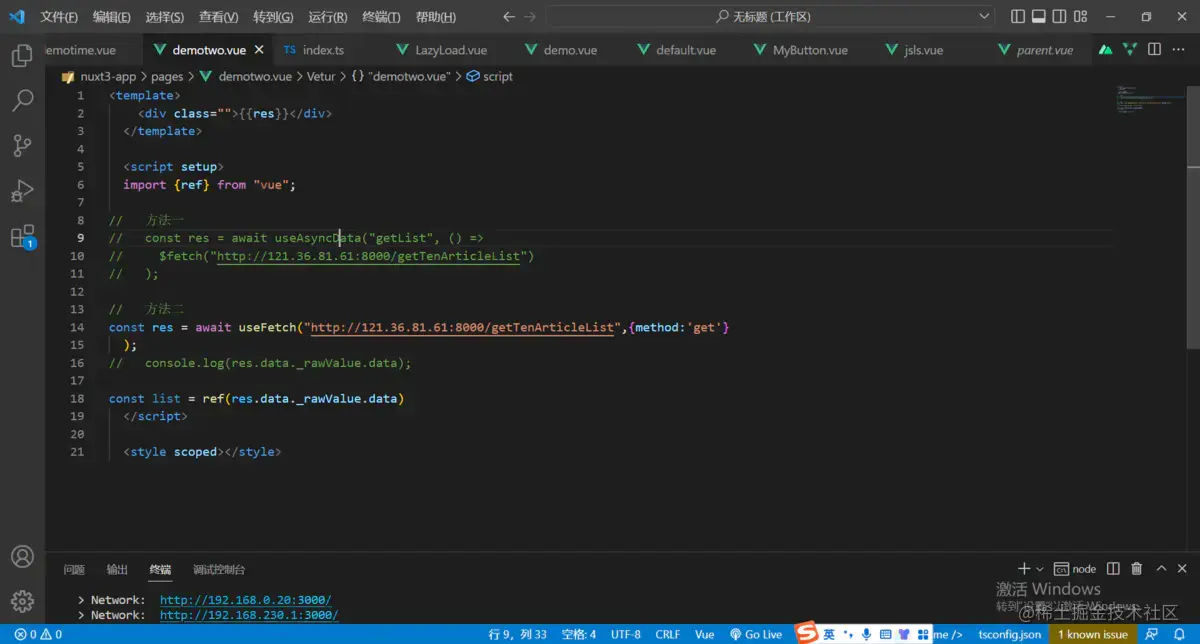Toggle the bottom panel visibility
Viewport: 1200px width, 644px height.
pos(1039,17)
